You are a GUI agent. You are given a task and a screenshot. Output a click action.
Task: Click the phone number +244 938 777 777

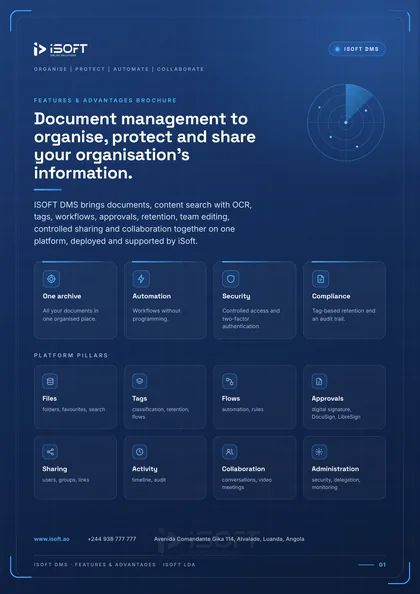112,539
